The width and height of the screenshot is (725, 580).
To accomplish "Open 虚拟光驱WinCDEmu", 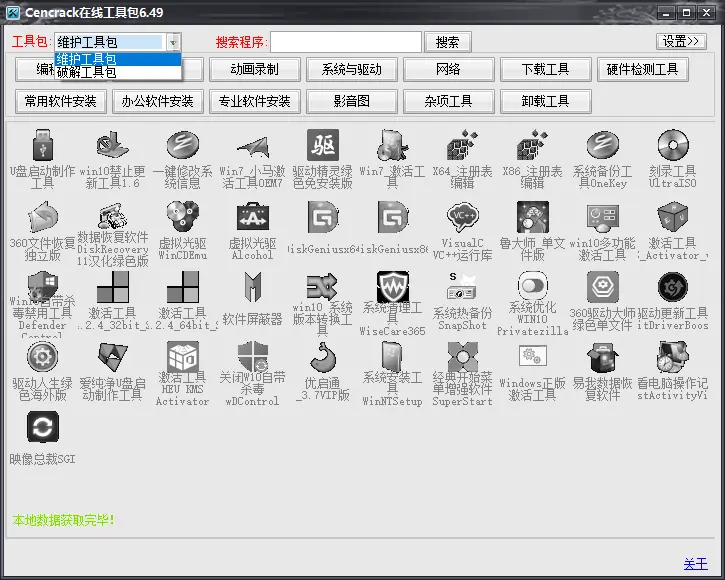I will (x=183, y=216).
